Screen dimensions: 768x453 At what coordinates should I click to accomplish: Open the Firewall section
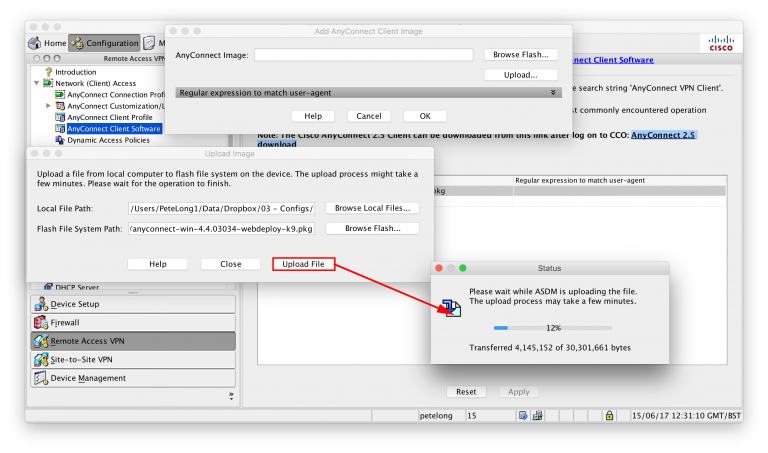[x=133, y=322]
